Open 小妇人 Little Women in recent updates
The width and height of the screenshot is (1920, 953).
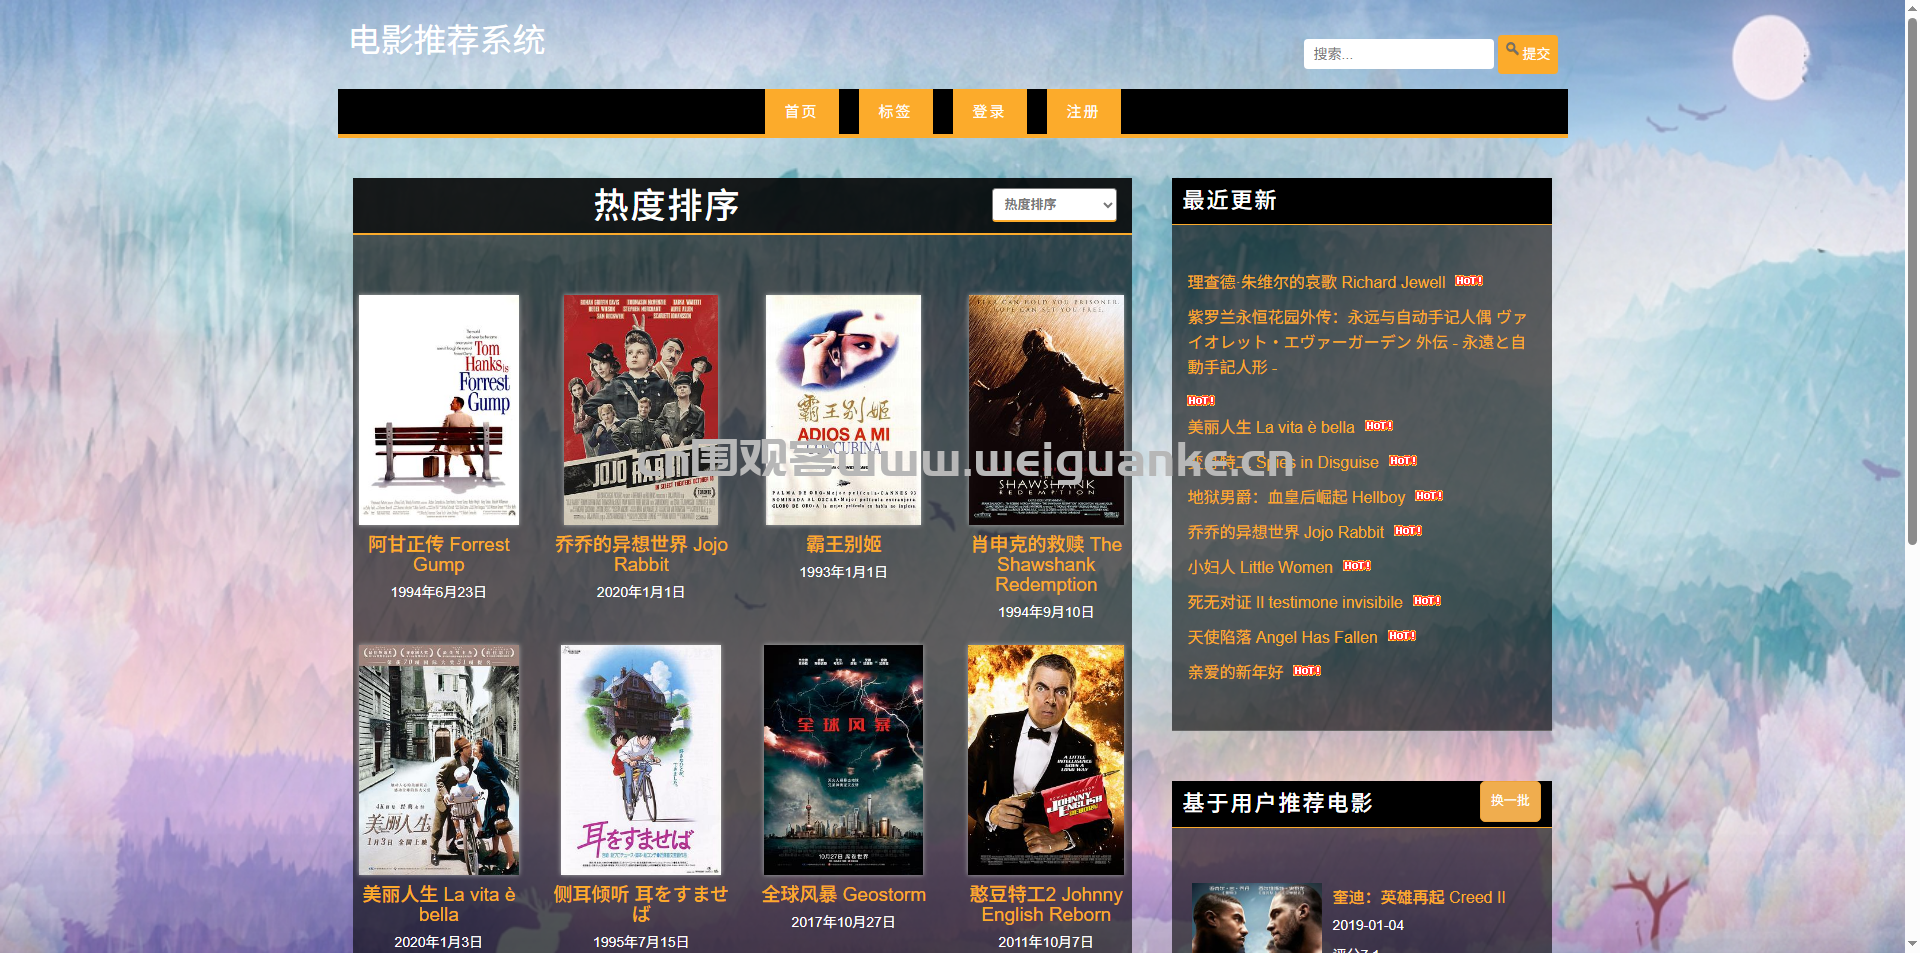pos(1260,567)
